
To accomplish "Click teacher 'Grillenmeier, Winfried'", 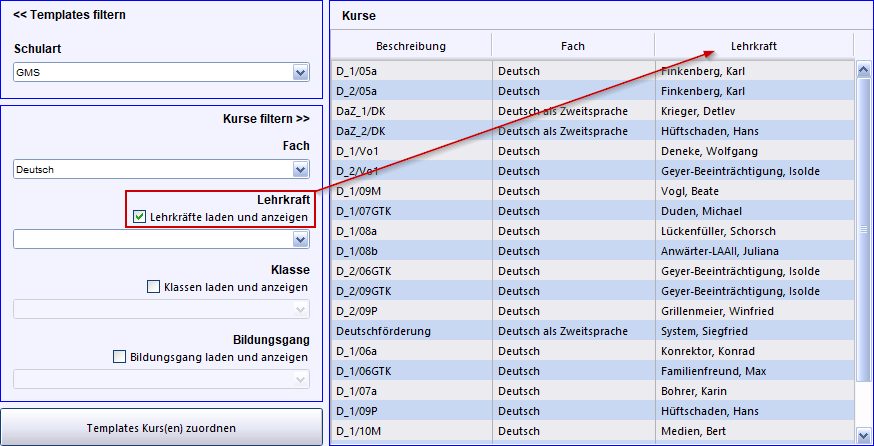I will tap(717, 311).
